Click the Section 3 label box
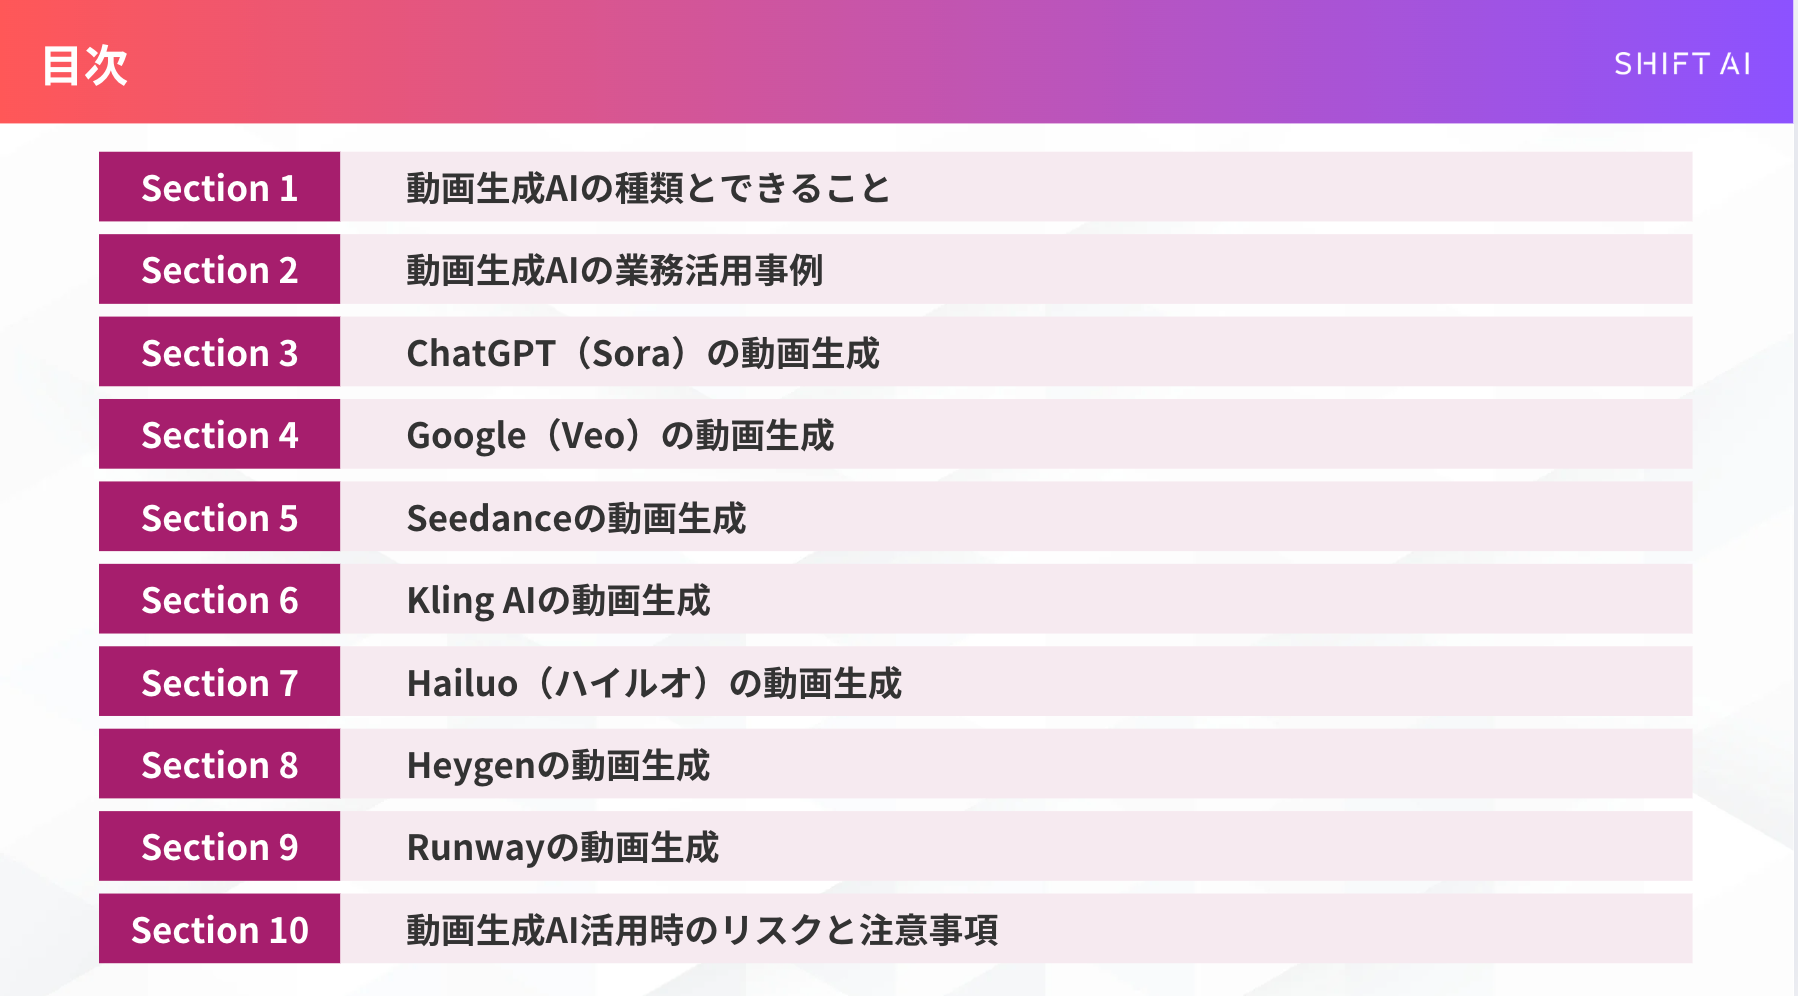The height and width of the screenshot is (996, 1798). 219,353
